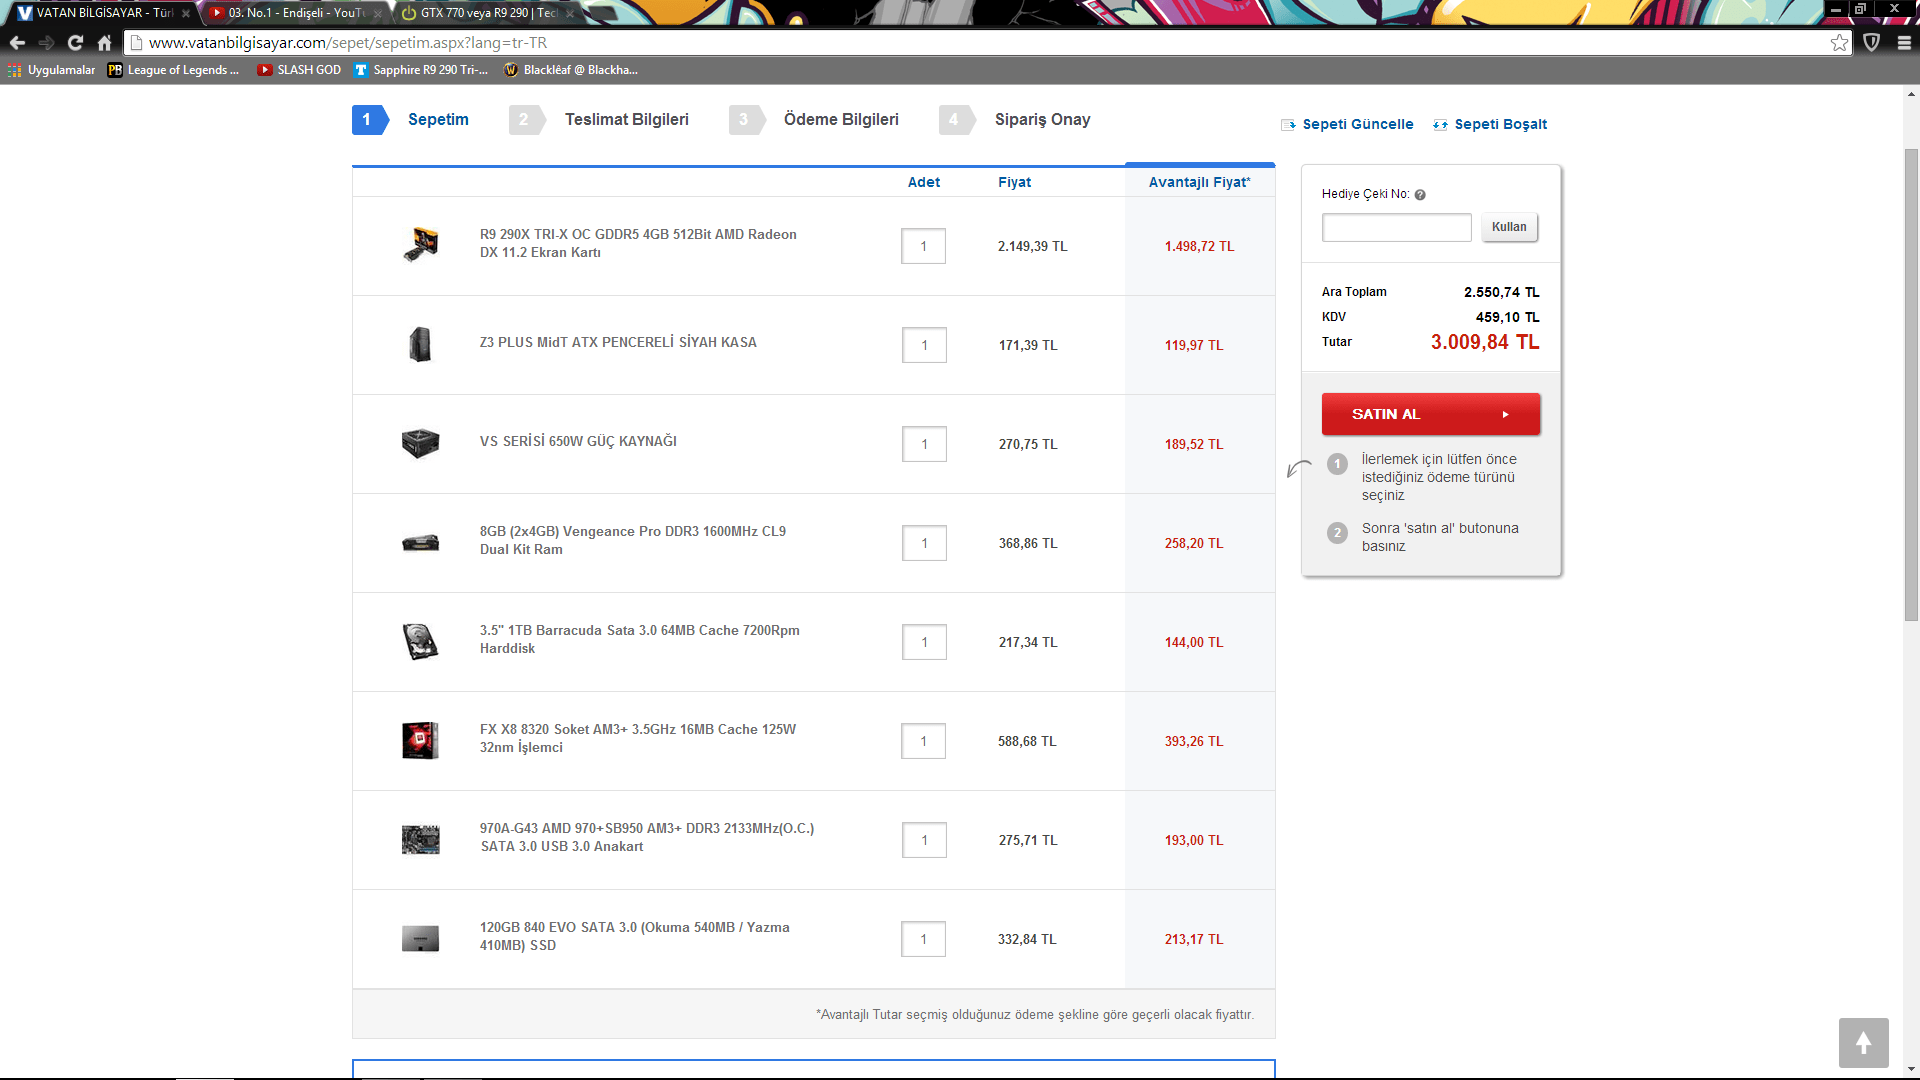This screenshot has width=1920, height=1080.
Task: Go back with browser back arrow
Action: click(x=17, y=43)
